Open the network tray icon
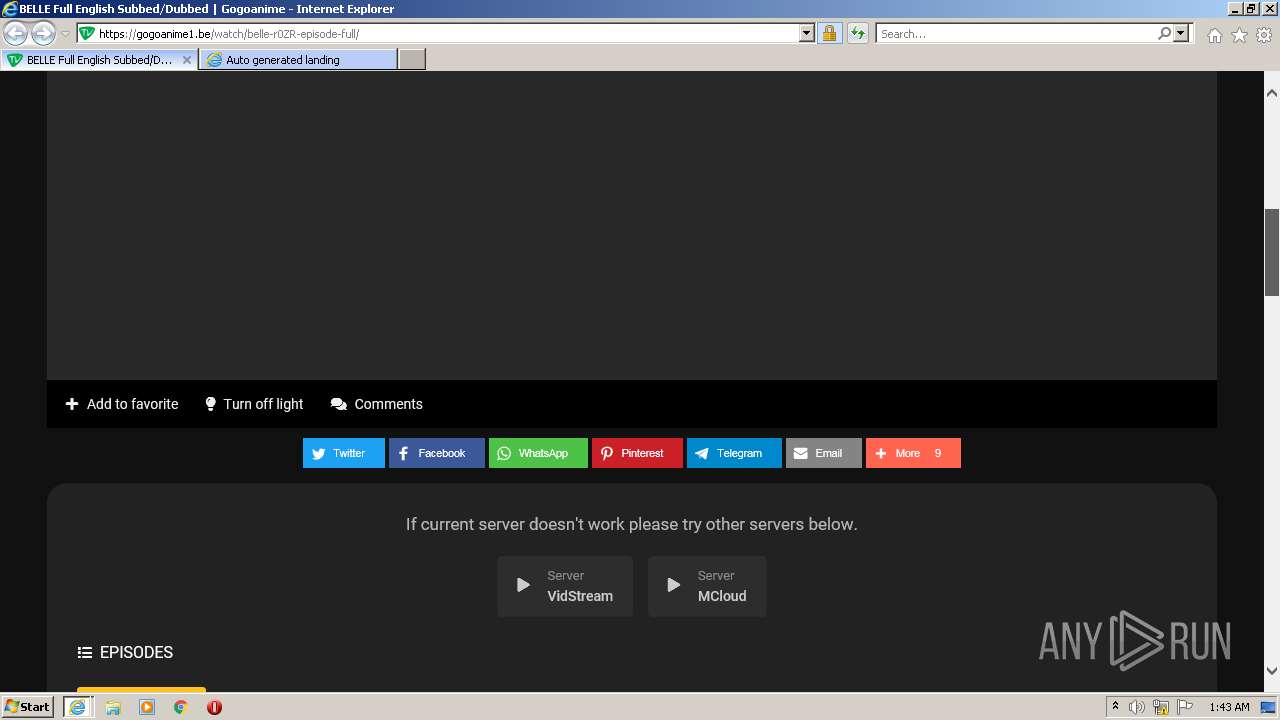 coord(1161,707)
